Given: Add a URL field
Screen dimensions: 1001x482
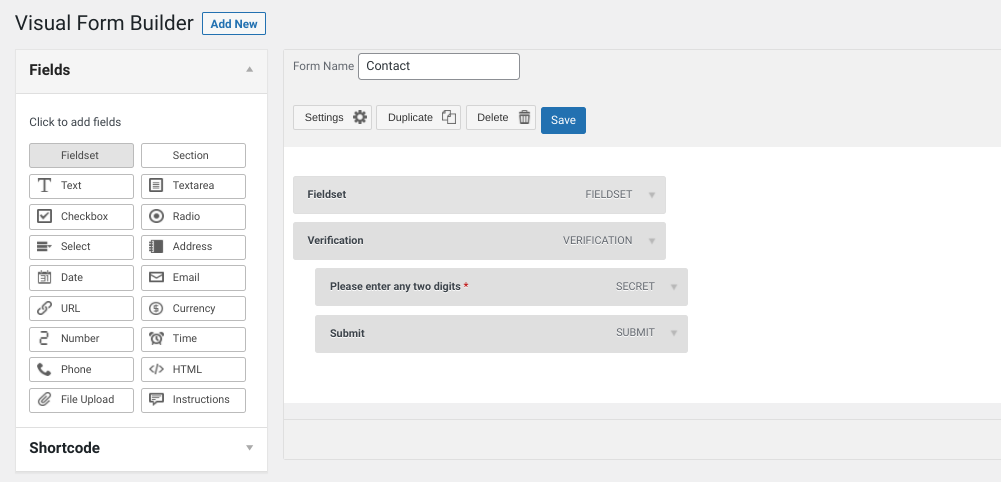Looking at the screenshot, I should tap(81, 308).
